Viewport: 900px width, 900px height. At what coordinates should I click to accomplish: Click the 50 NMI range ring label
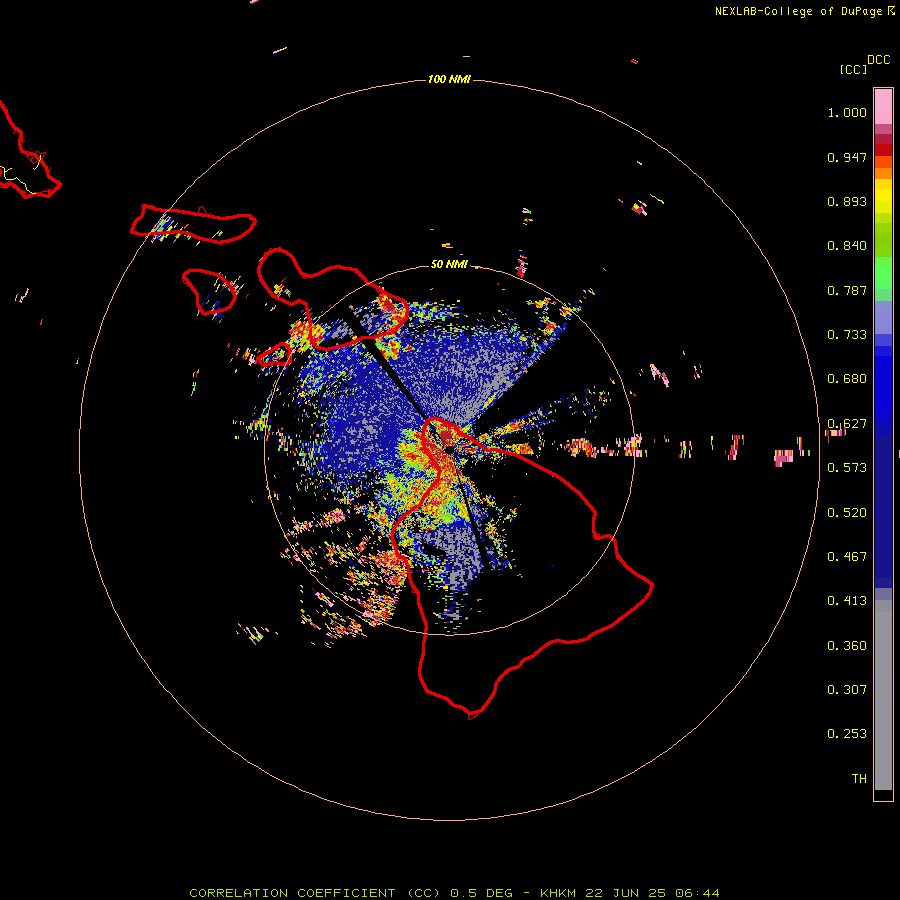(449, 264)
